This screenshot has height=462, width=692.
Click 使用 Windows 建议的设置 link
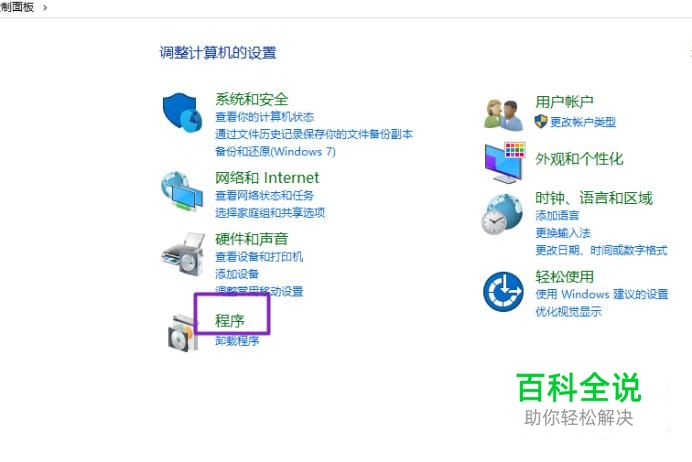point(602,294)
